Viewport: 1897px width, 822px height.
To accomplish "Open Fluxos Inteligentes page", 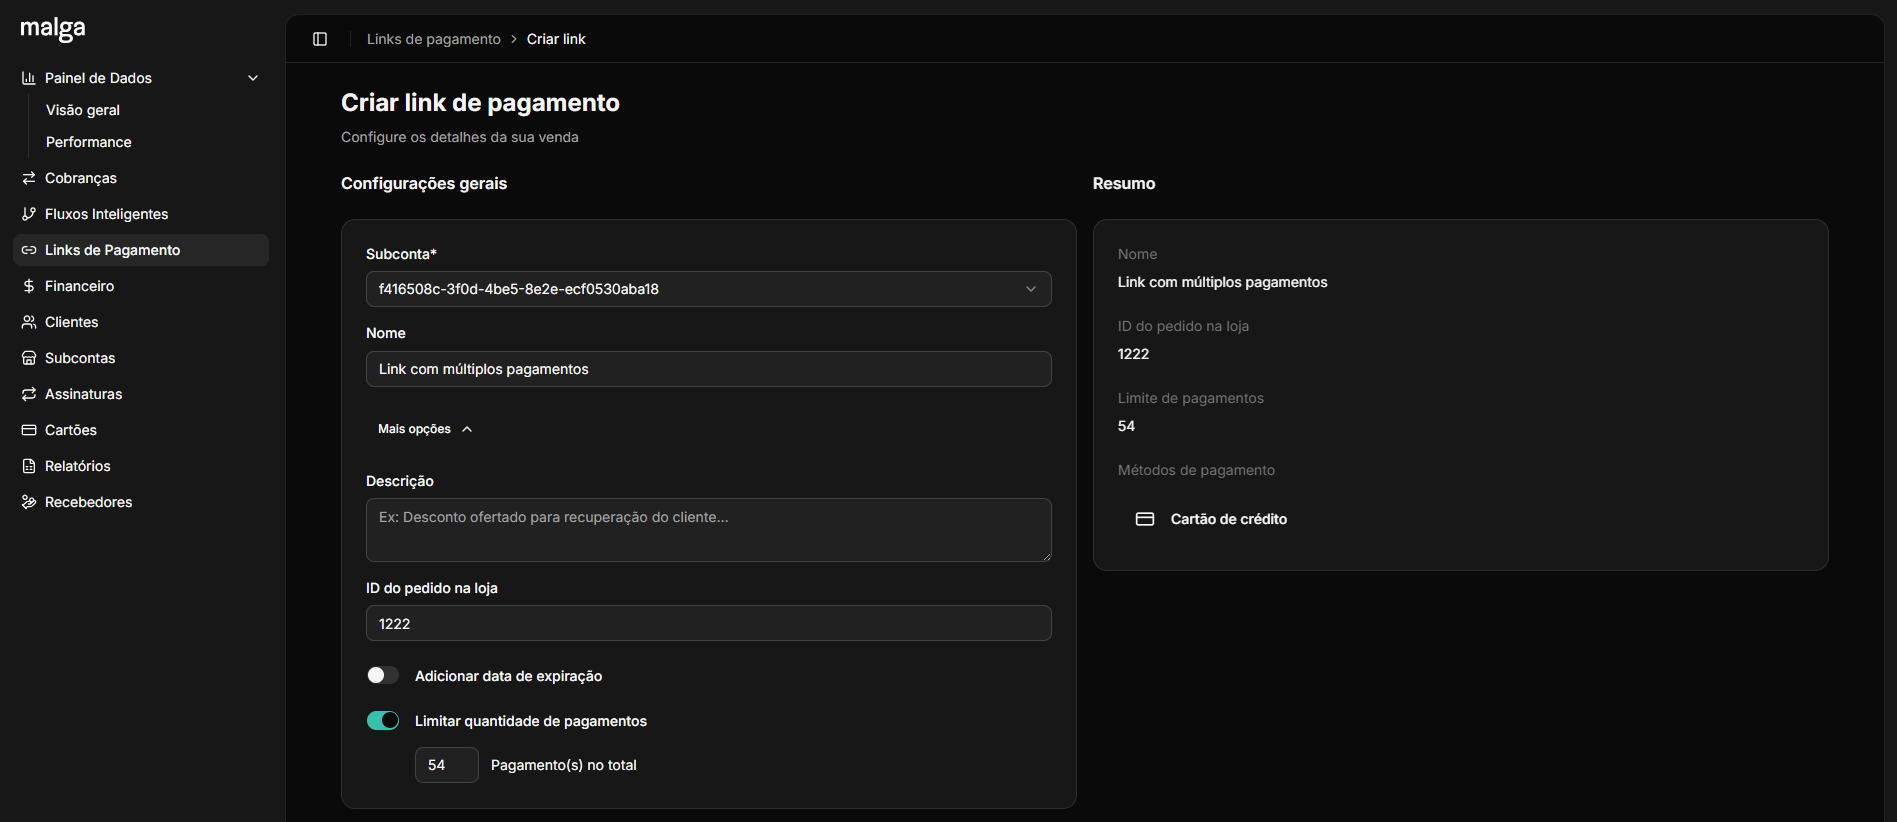I will click(141, 214).
